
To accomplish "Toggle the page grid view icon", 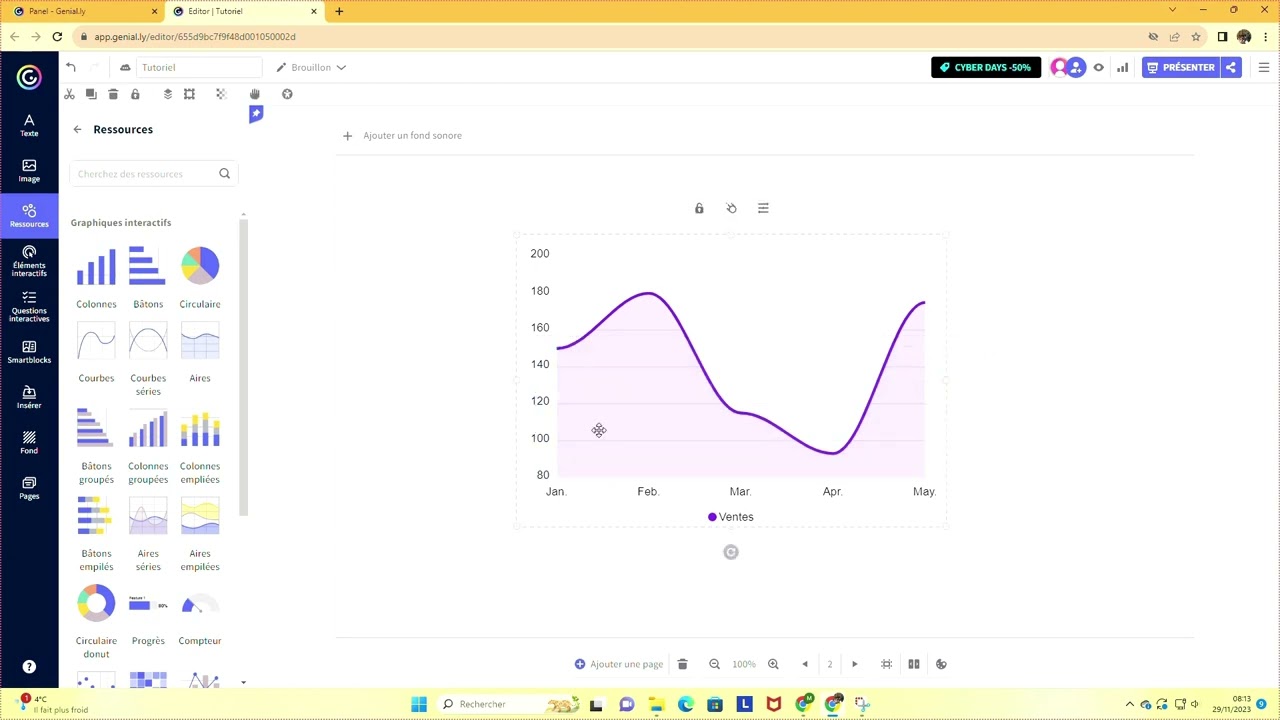I will (x=913, y=664).
